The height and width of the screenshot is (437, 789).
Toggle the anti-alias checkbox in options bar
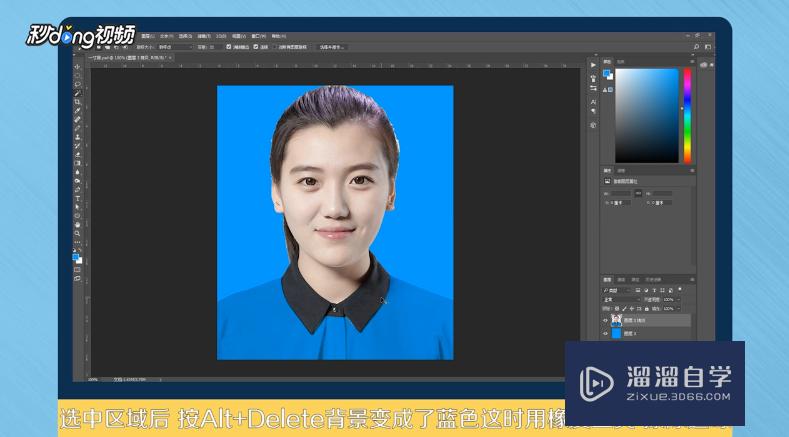(x=229, y=46)
